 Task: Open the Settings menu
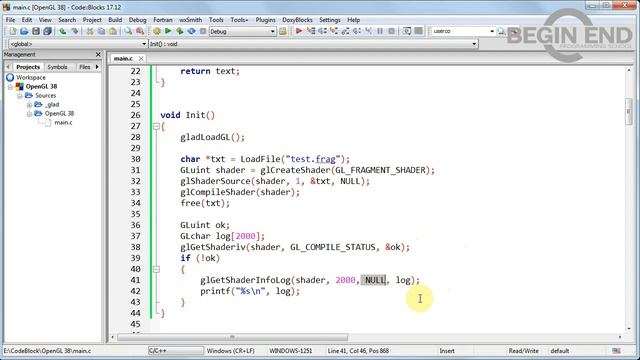(x=330, y=20)
